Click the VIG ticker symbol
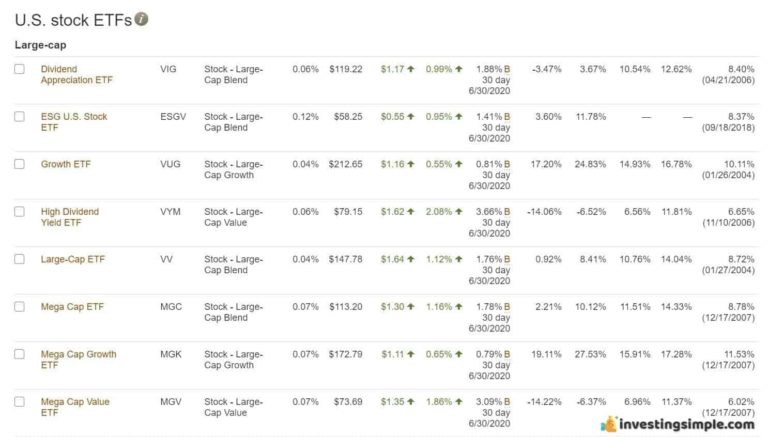Image resolution: width=768 pixels, height=437 pixels. click(x=168, y=69)
